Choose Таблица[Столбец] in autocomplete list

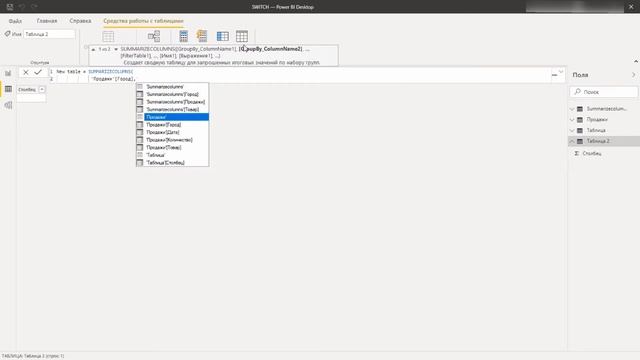(x=172, y=162)
